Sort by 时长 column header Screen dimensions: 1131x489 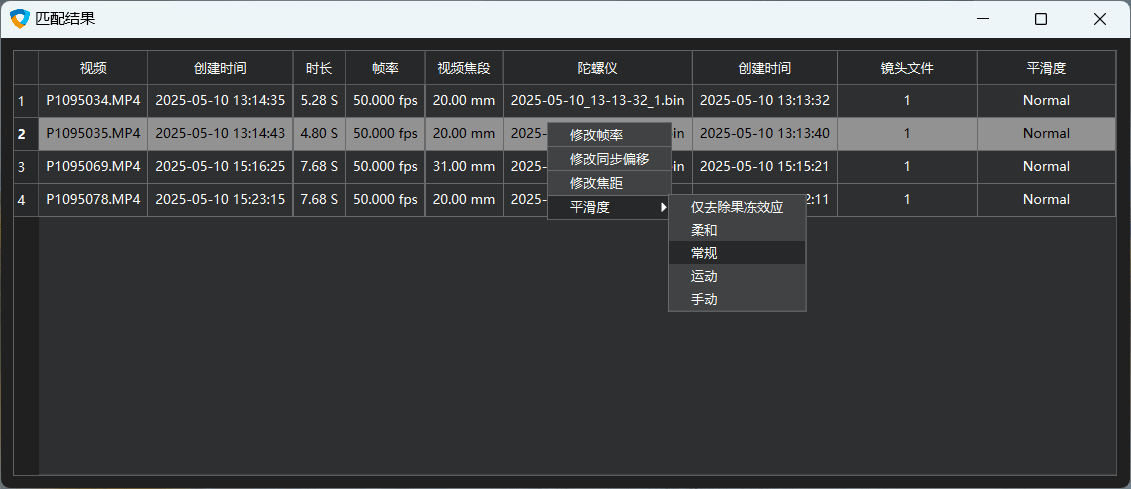point(319,68)
